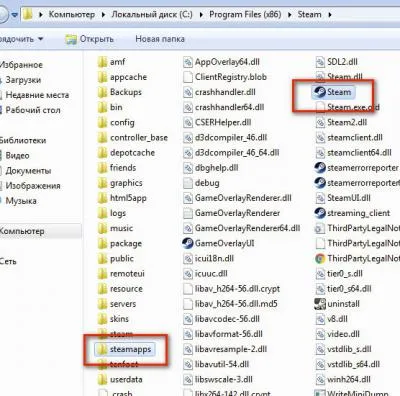
Task: Open the Упорядочить dropdown arrow
Action: (40, 39)
